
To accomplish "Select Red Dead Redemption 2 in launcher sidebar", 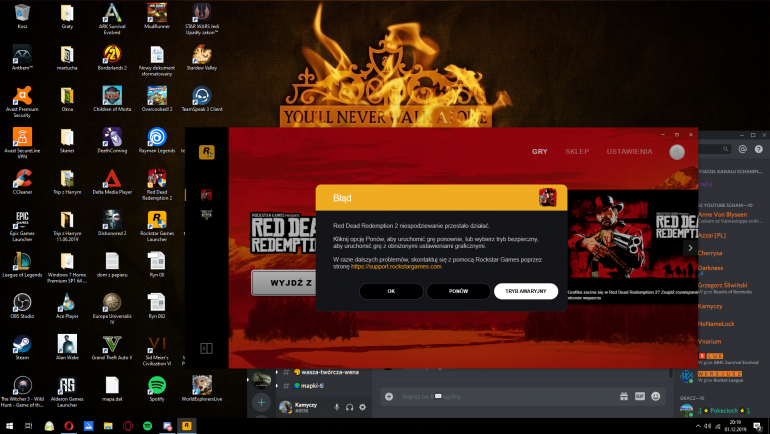I will point(206,195).
